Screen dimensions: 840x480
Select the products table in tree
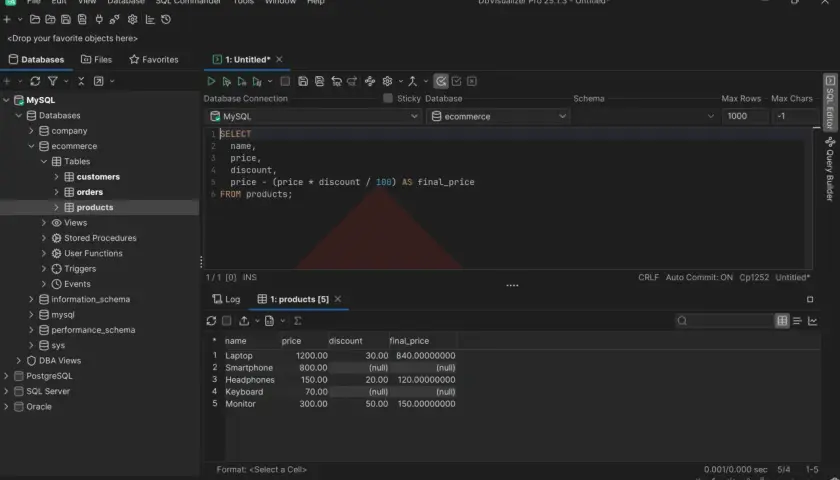(95, 207)
